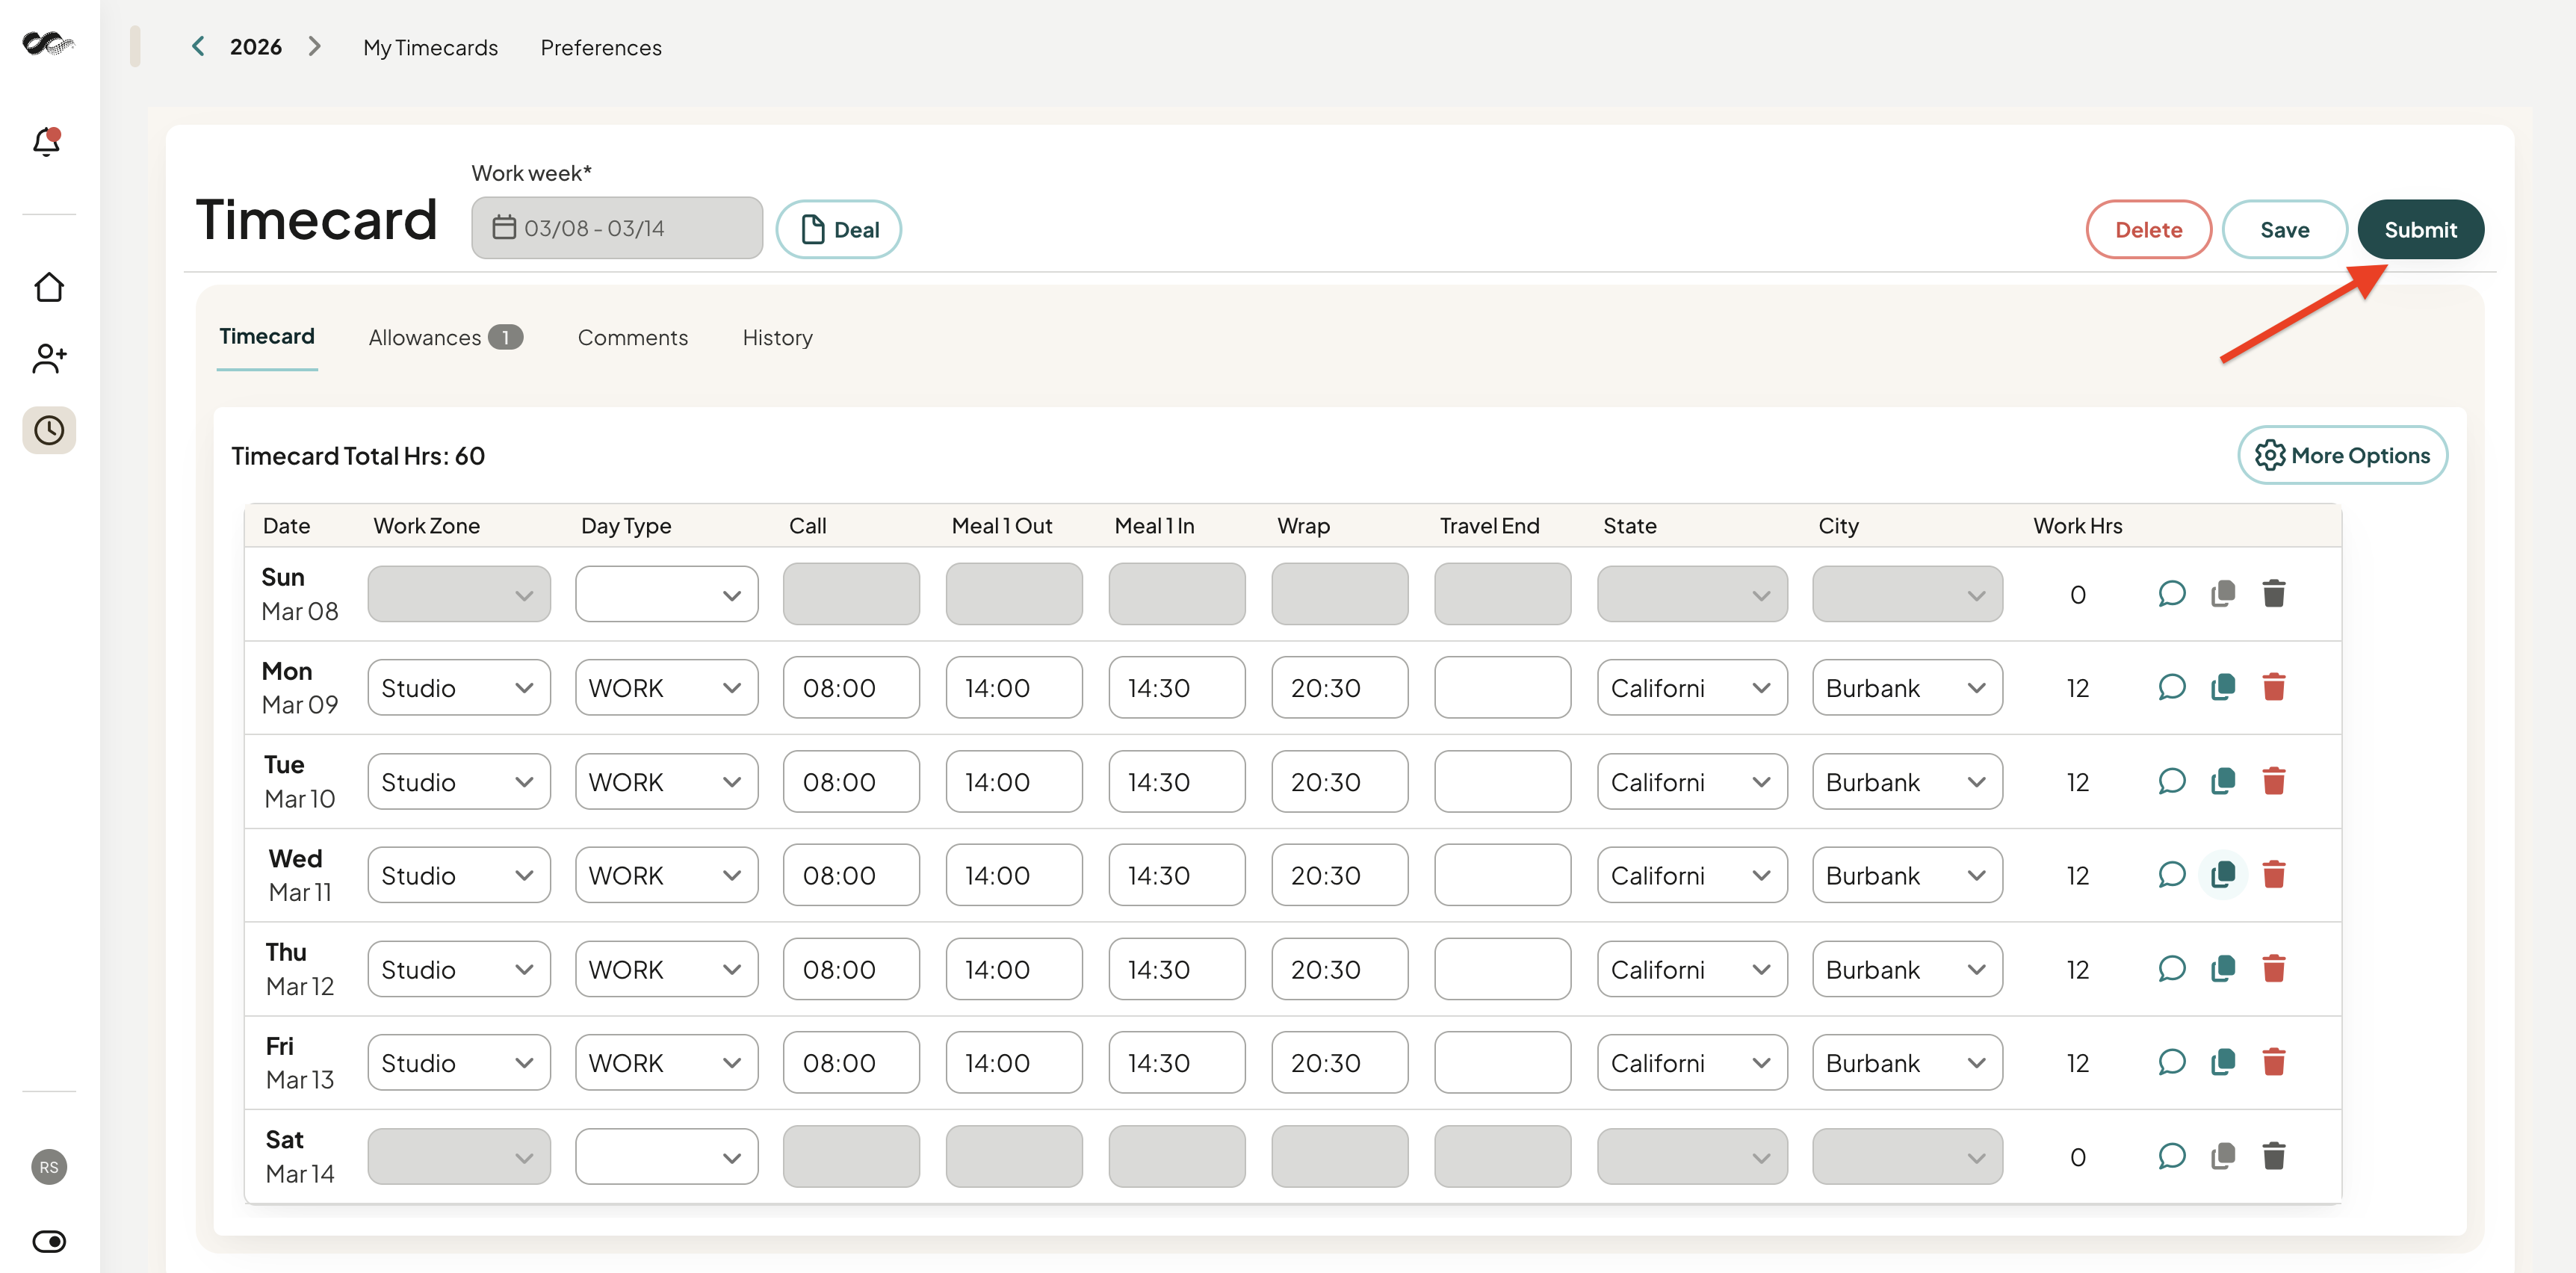Open comment for Sun Mar 08

(2171, 594)
